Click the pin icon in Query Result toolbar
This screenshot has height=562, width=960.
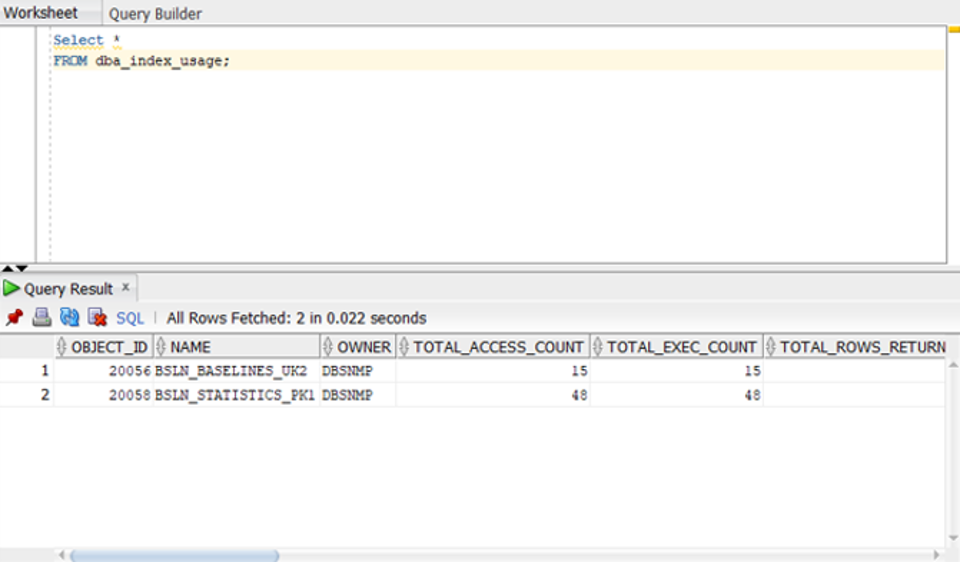(14, 318)
